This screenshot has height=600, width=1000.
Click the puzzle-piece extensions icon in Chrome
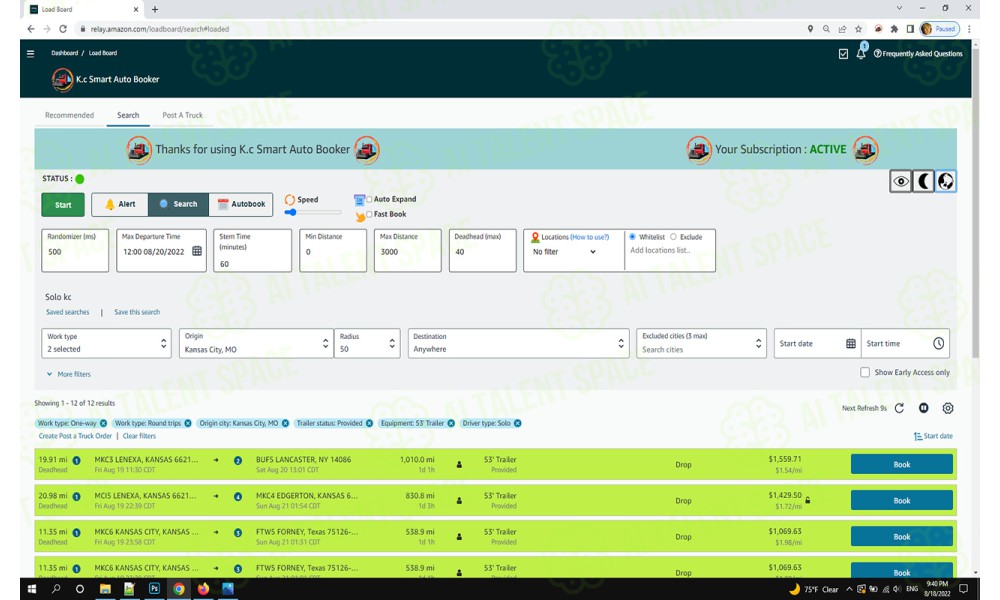coord(894,29)
